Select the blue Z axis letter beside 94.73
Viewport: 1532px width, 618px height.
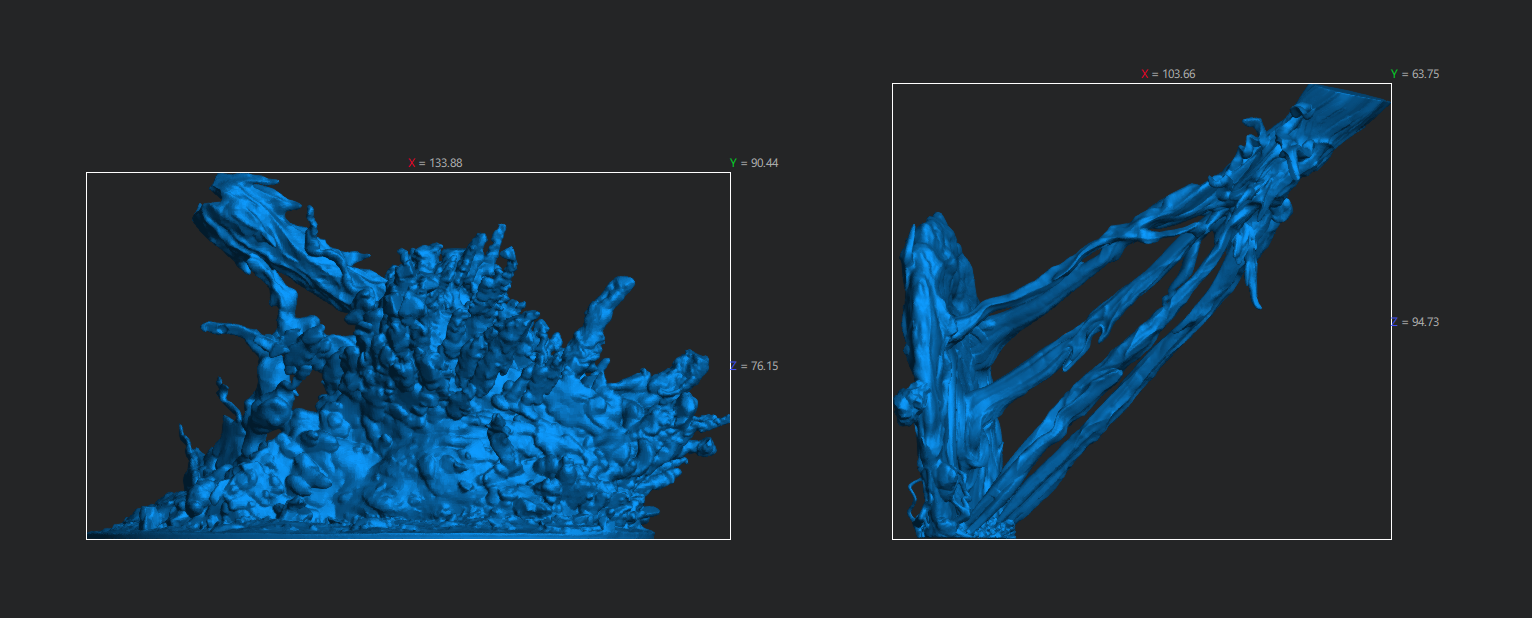tap(1394, 322)
